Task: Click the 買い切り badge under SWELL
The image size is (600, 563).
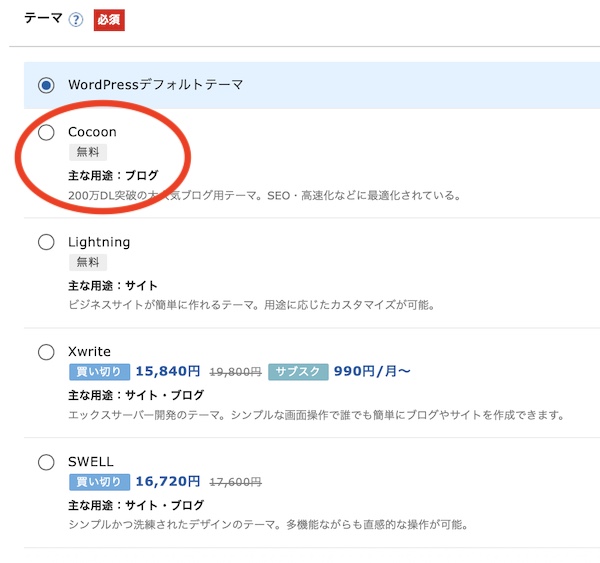Action: (x=99, y=482)
